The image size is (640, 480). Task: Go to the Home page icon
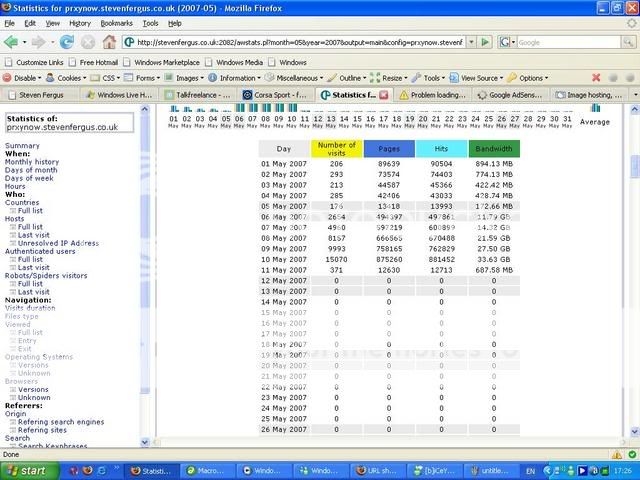click(x=110, y=42)
